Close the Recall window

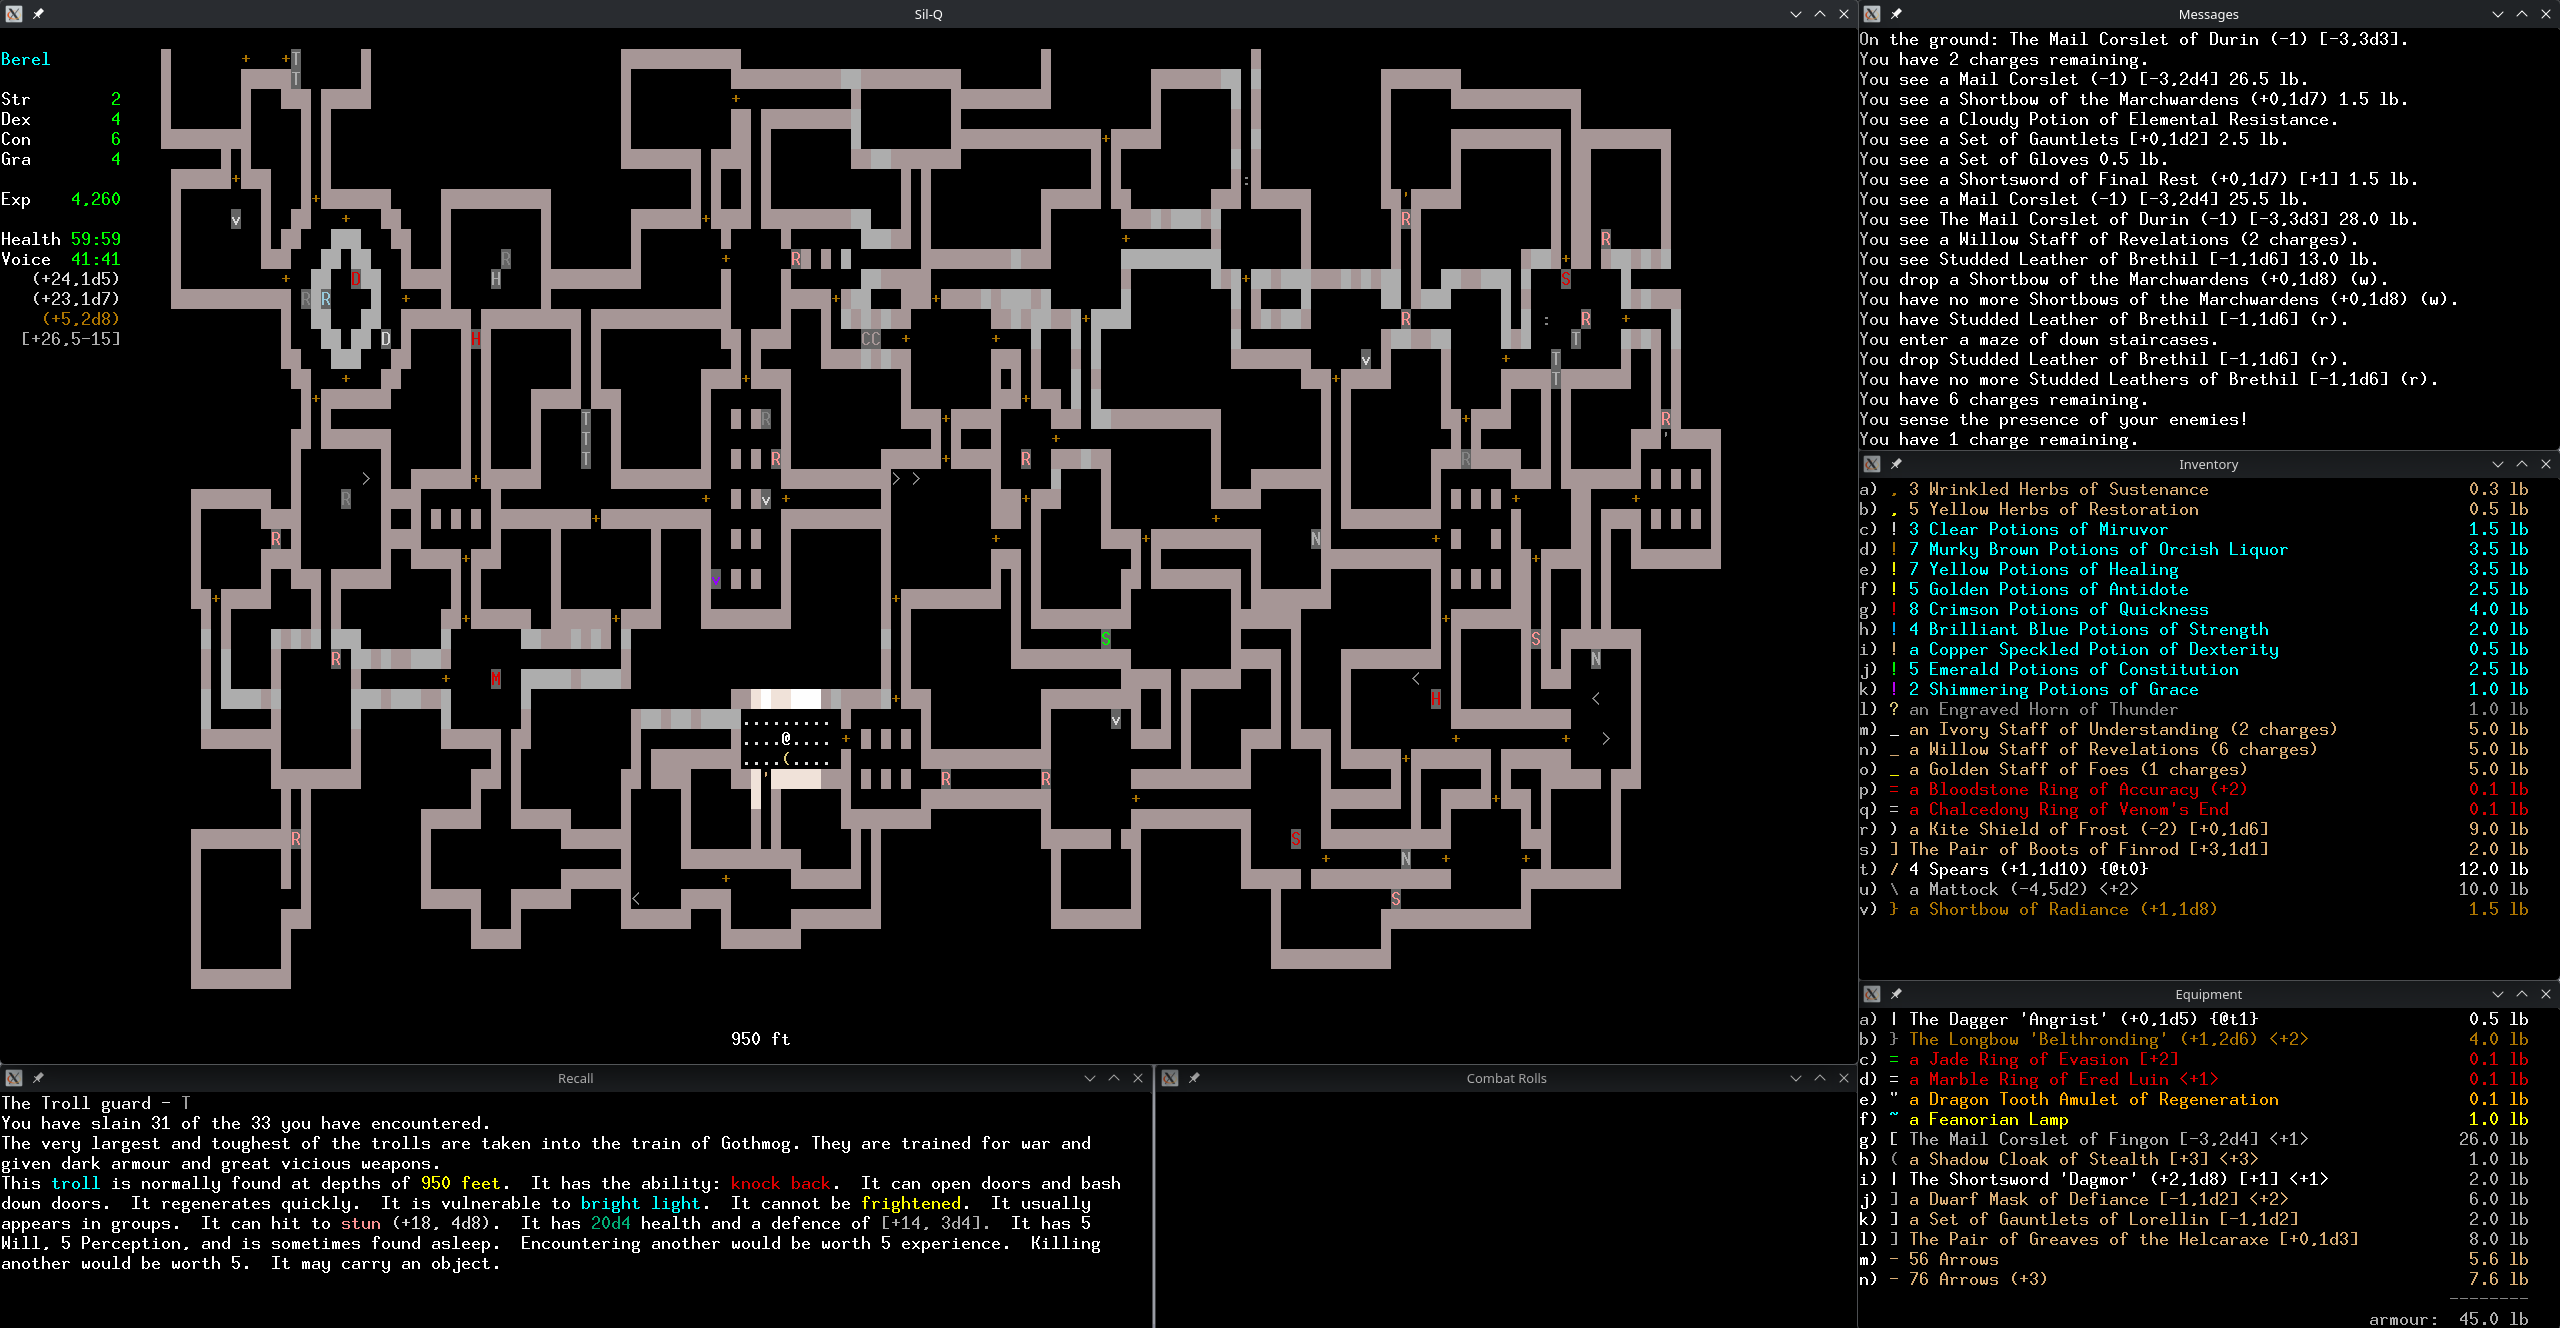(1138, 1078)
